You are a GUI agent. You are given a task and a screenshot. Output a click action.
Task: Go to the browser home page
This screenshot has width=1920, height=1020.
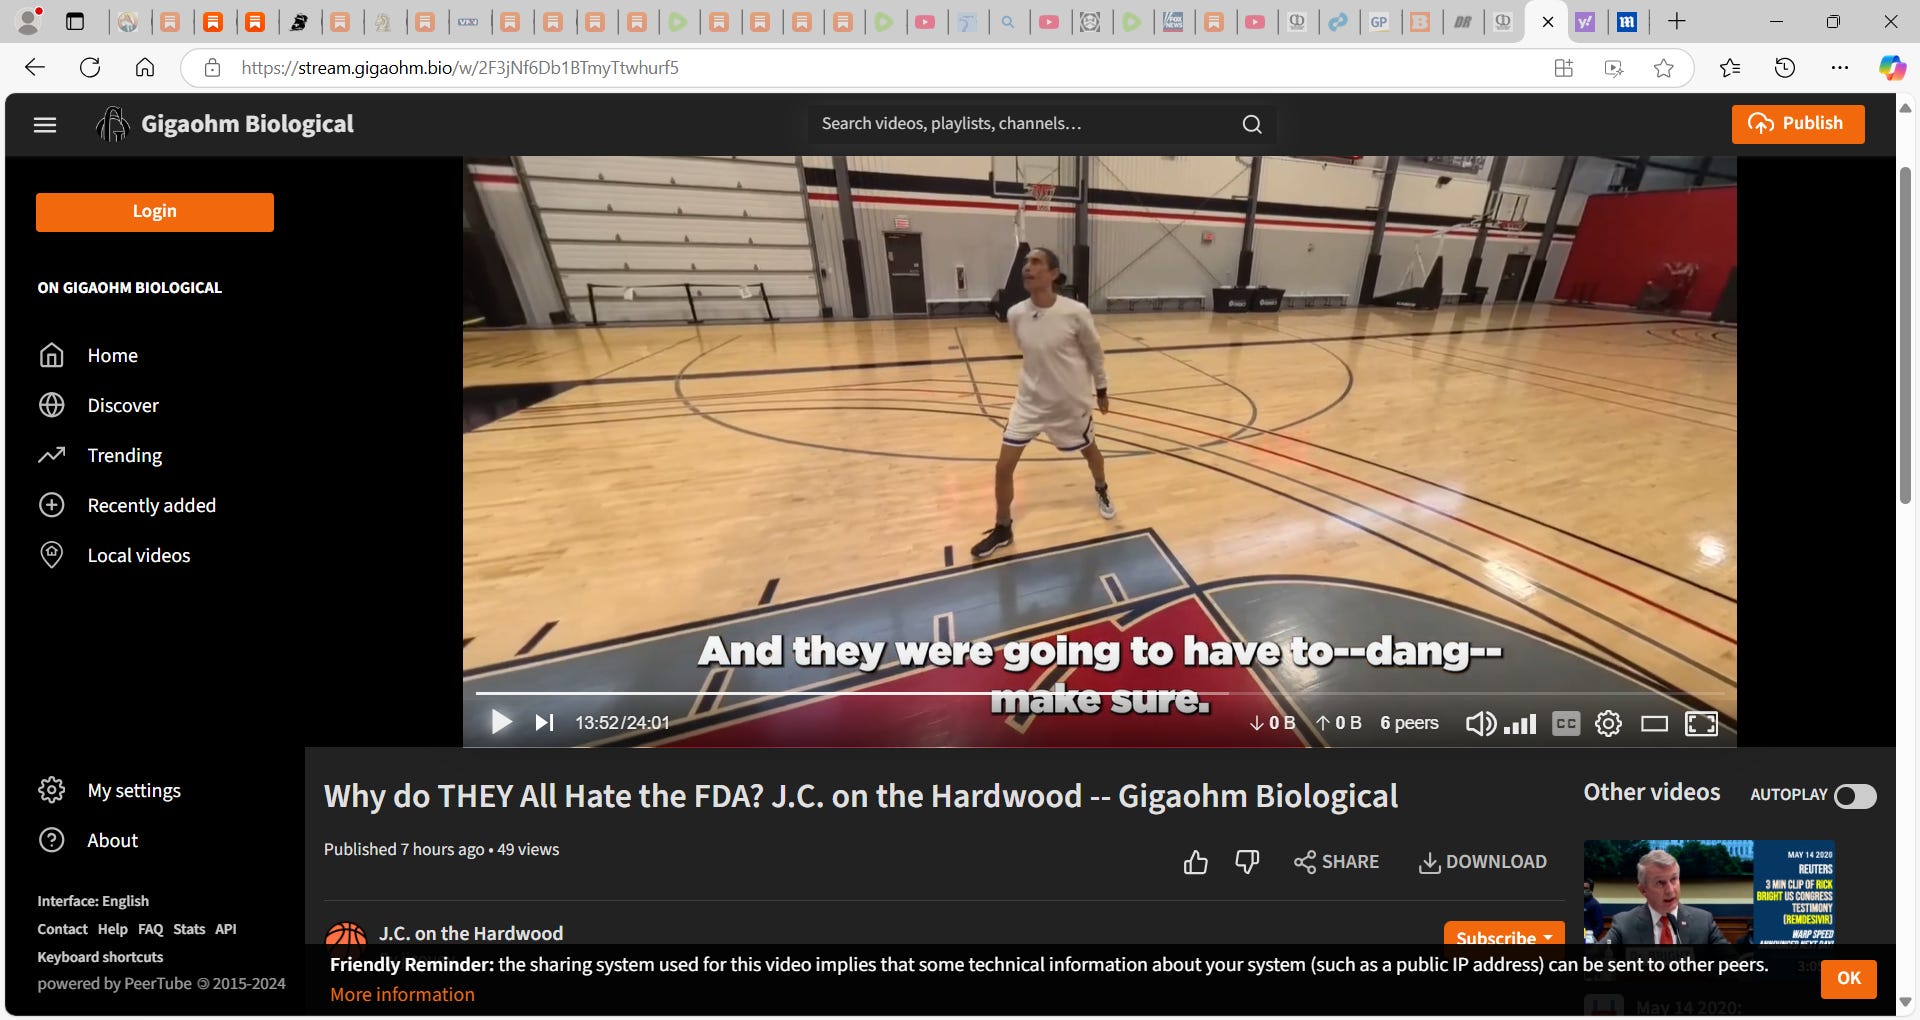coord(145,68)
